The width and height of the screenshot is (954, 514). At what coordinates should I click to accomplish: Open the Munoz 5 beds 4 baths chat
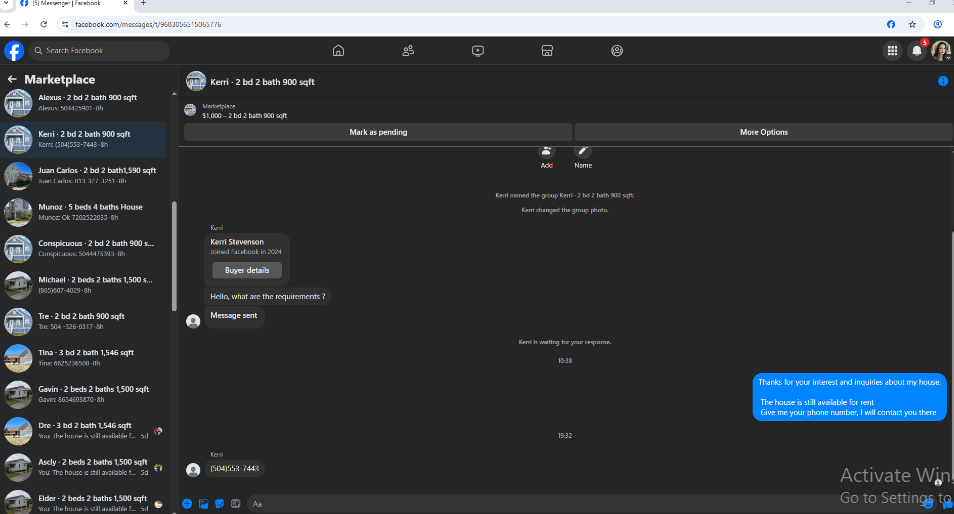(83, 212)
